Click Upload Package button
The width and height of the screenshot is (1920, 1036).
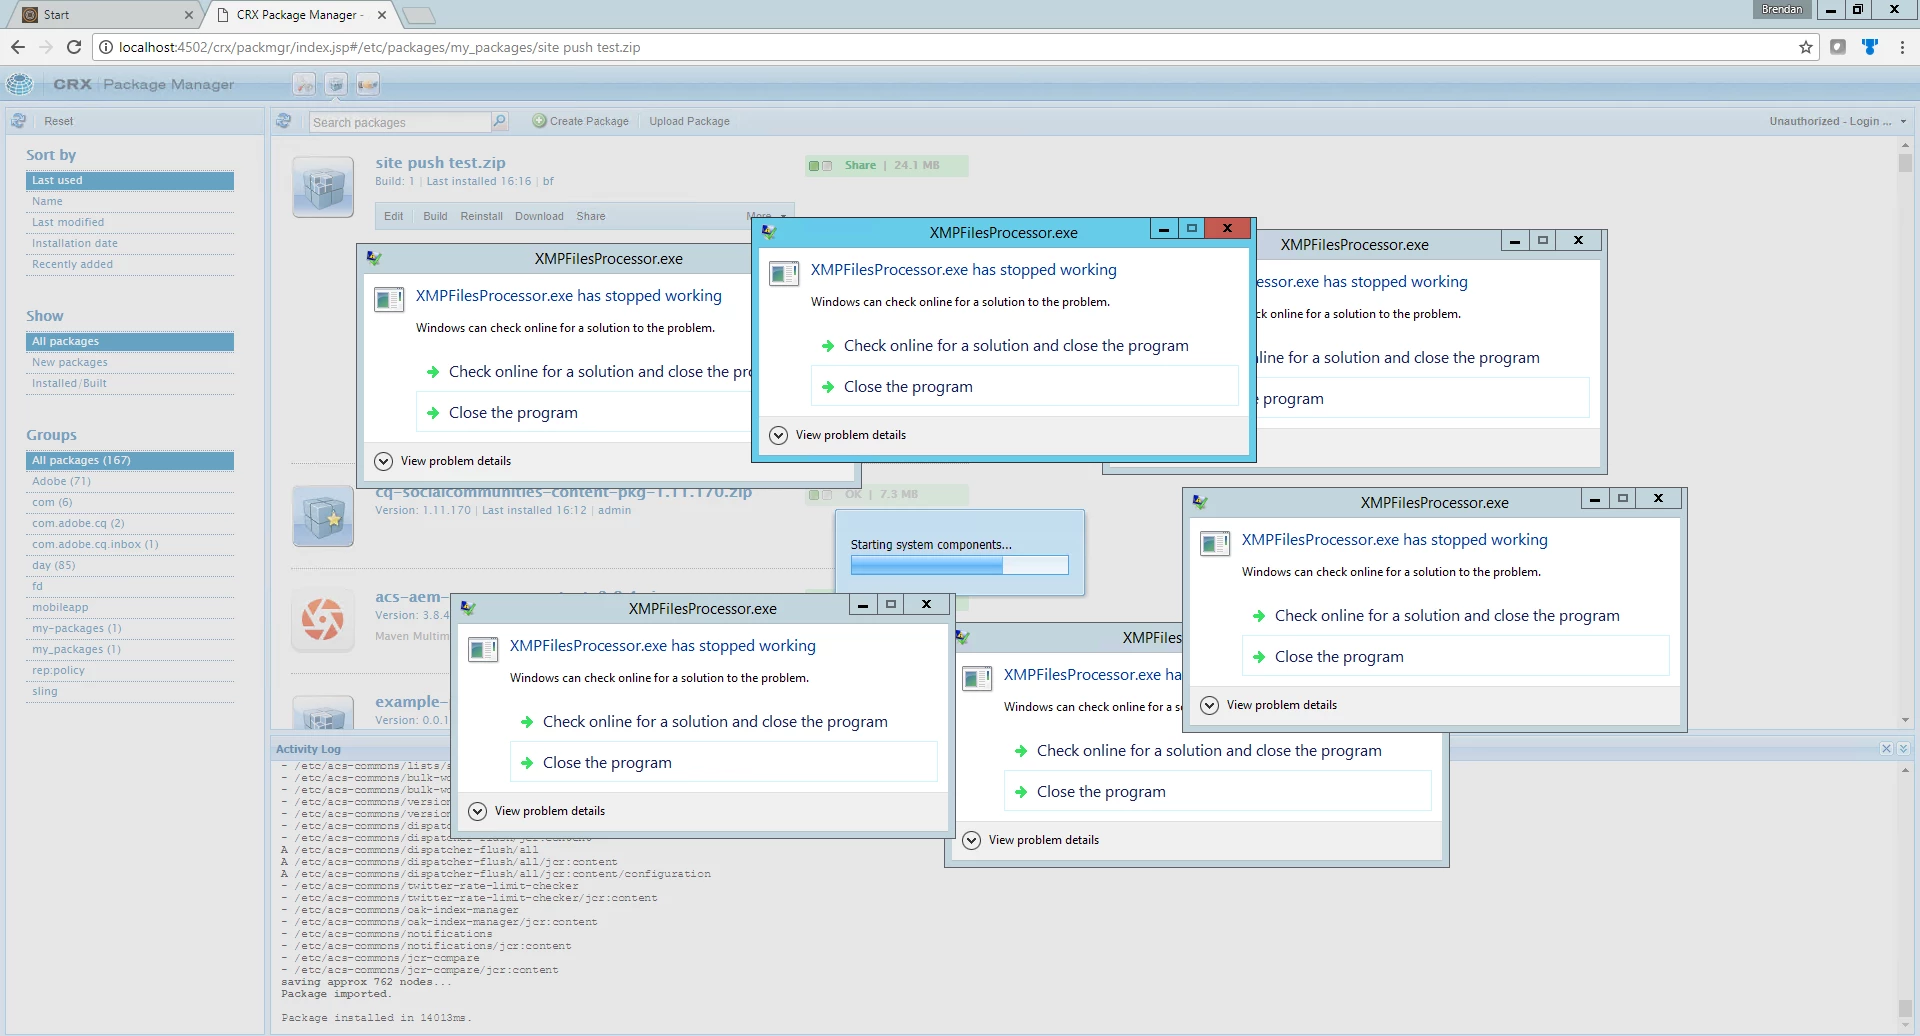(x=689, y=121)
